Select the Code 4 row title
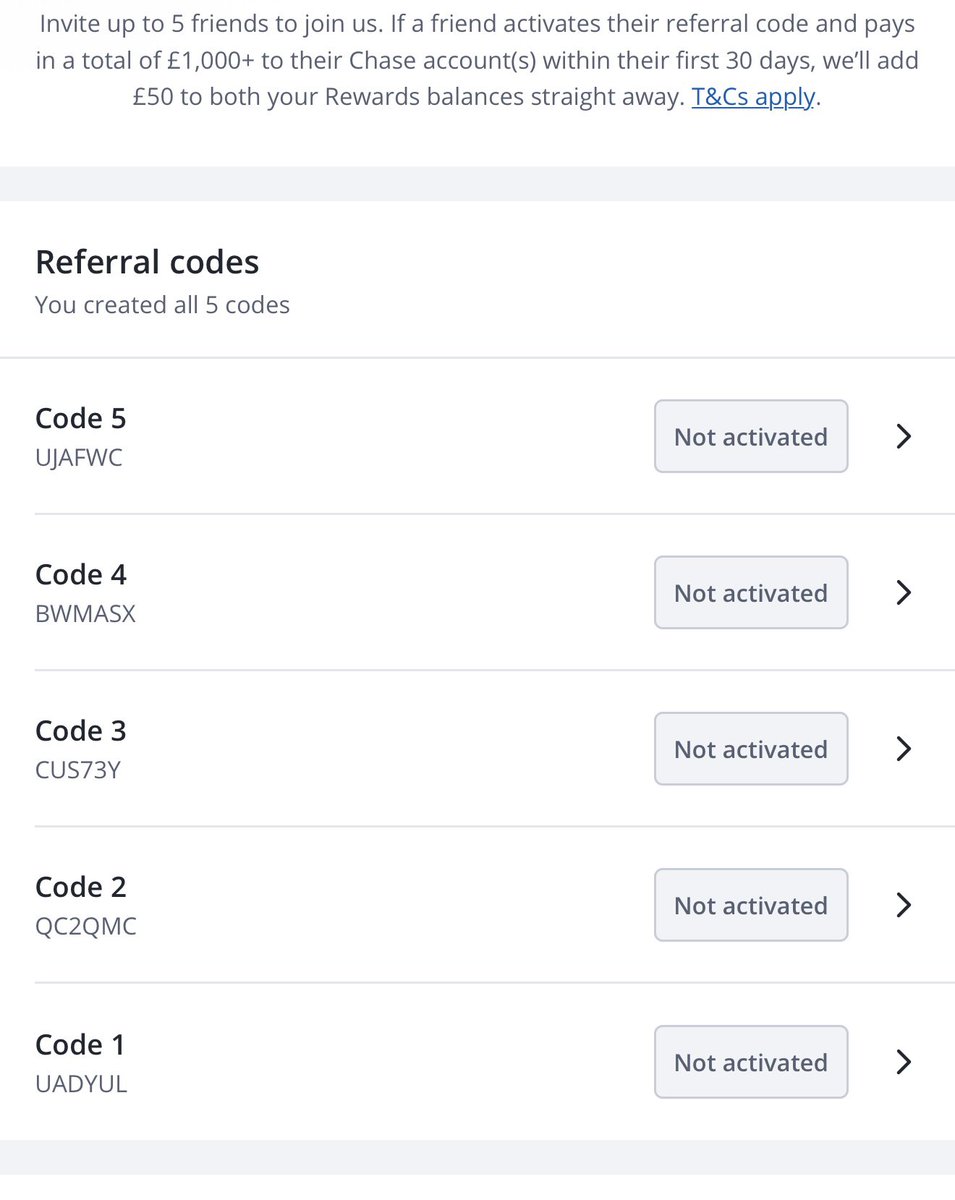Image resolution: width=955 pixels, height=1200 pixels. pos(81,574)
